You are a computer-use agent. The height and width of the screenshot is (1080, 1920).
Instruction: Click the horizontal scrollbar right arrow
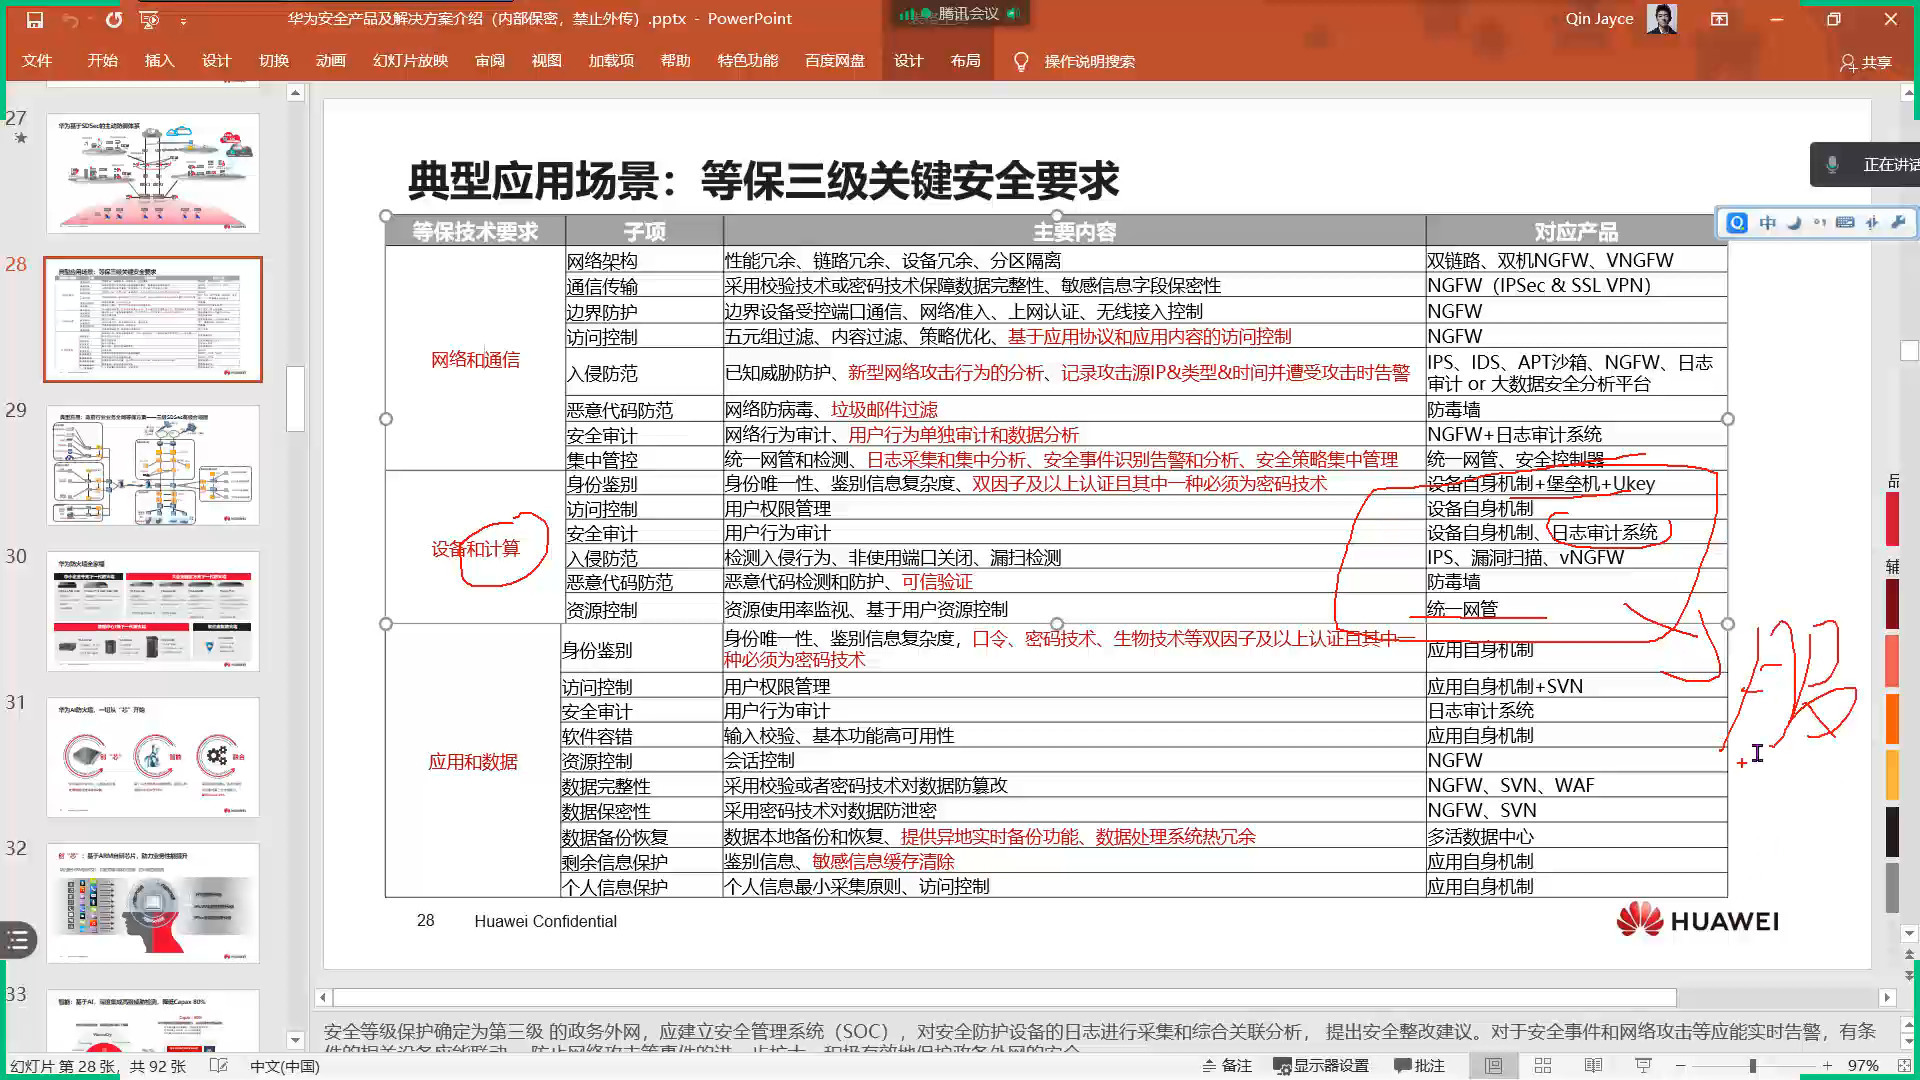(1887, 997)
